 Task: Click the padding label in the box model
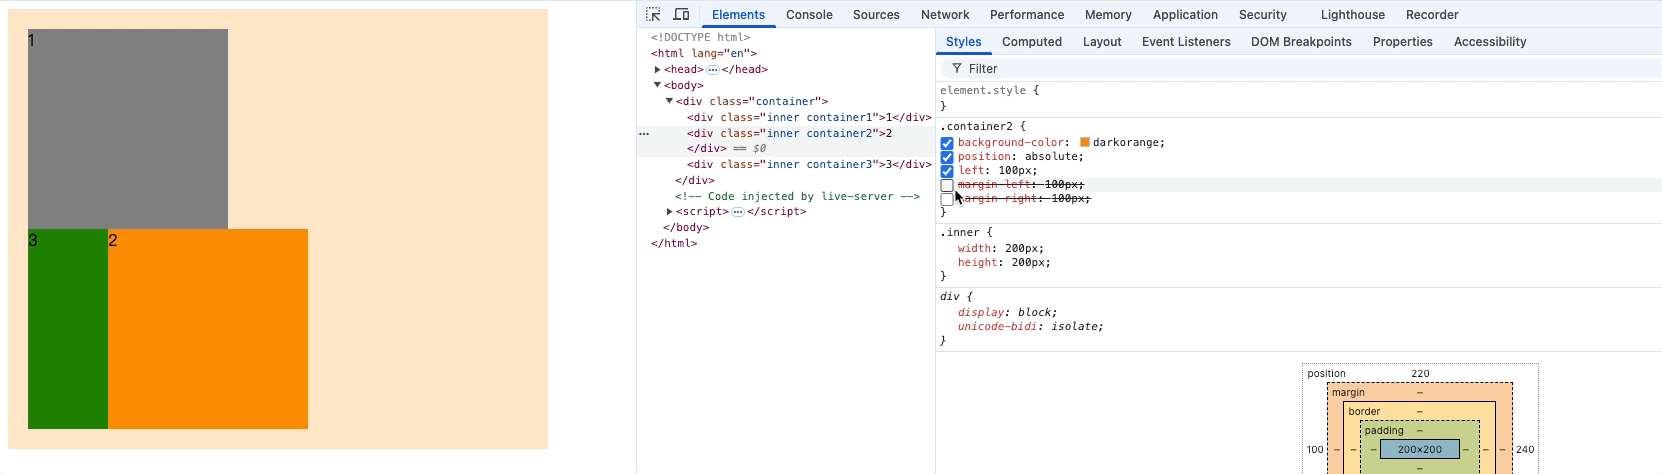(x=1384, y=431)
